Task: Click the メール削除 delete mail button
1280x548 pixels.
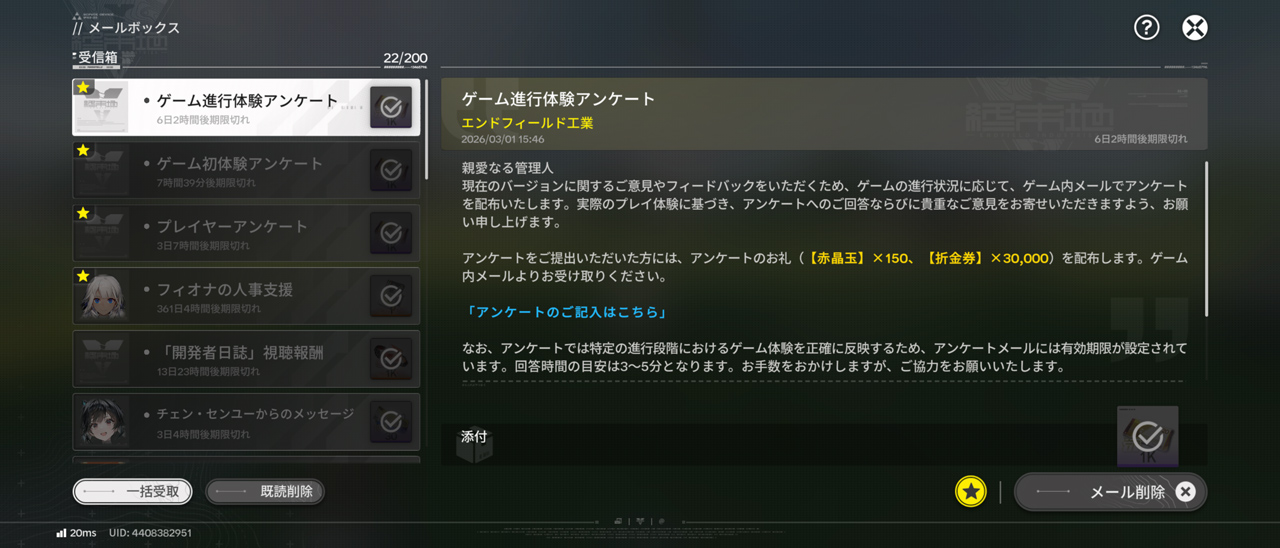Action: pos(1111,491)
